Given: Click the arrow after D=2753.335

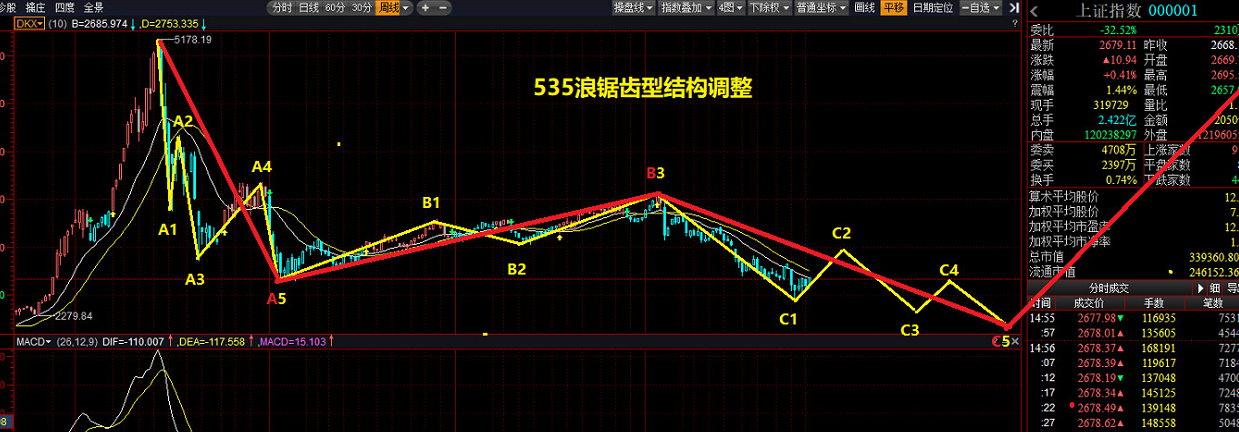Looking at the screenshot, I should coord(204,24).
